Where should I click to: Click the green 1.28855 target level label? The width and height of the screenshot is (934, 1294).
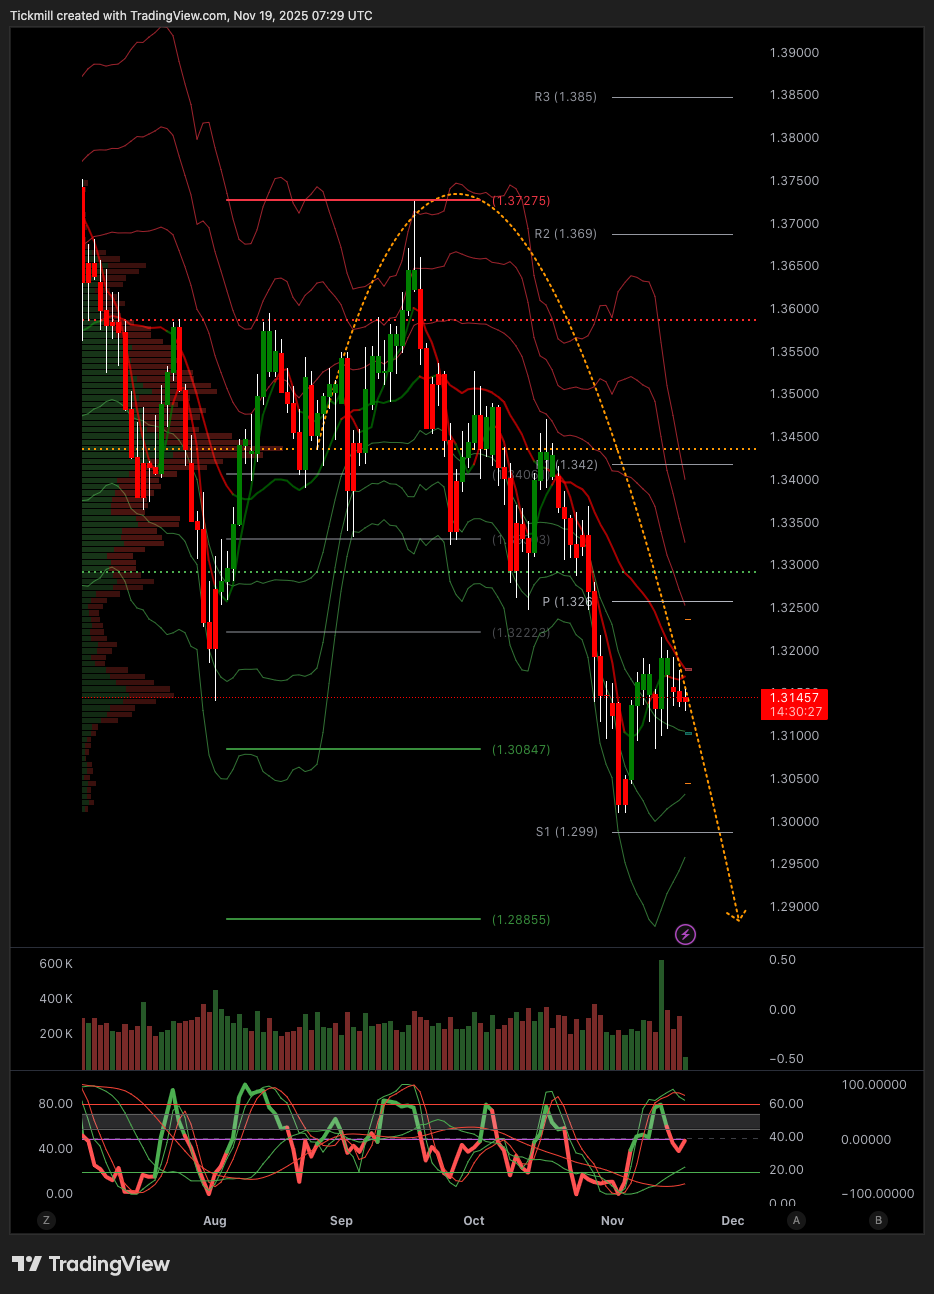[520, 919]
